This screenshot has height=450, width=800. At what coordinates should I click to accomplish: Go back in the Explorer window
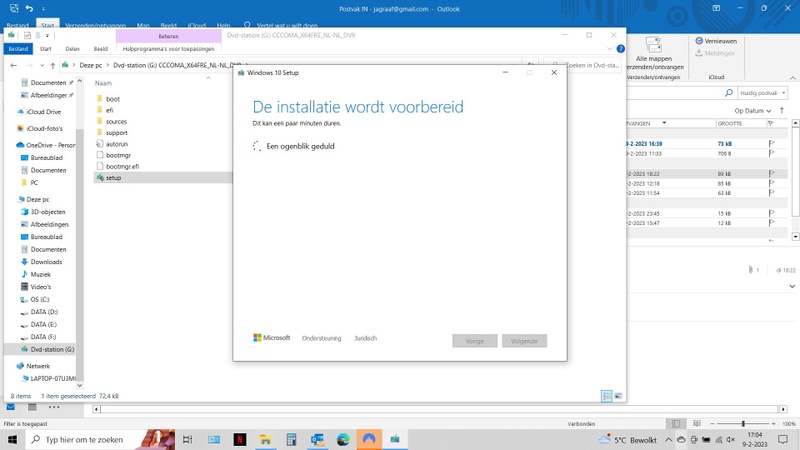click(x=14, y=65)
